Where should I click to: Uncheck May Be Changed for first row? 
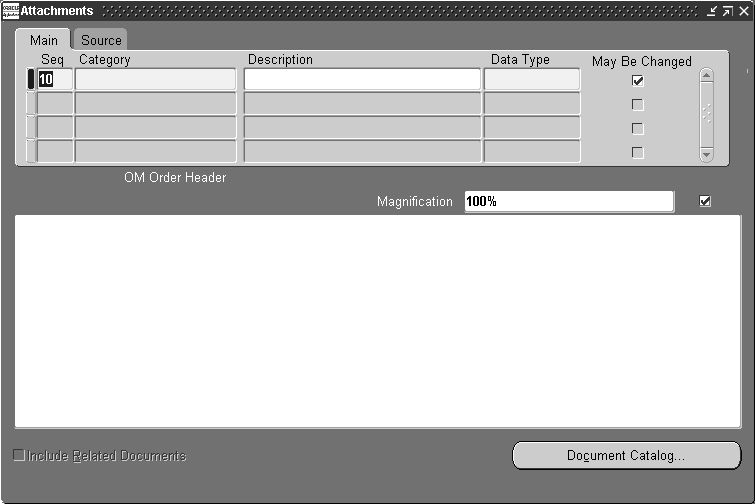point(638,81)
